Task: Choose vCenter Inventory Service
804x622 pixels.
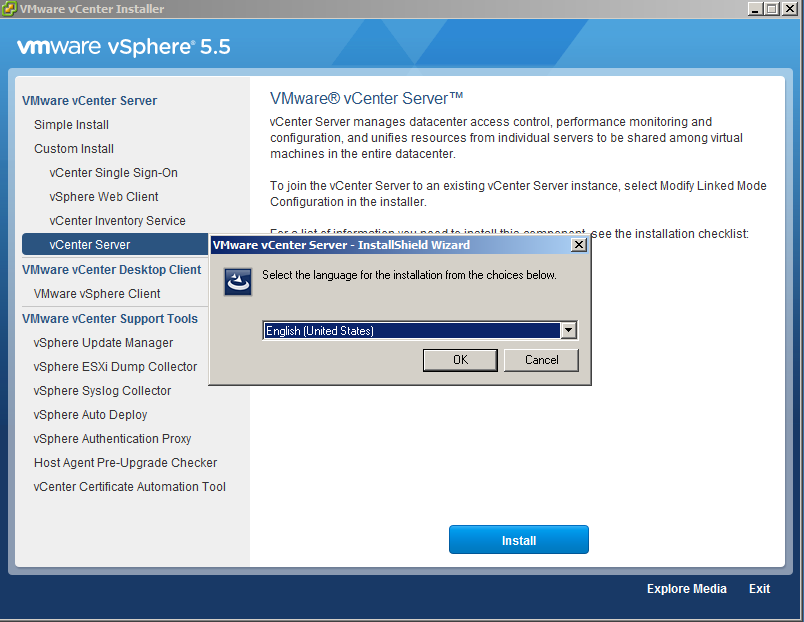Action: 117,221
